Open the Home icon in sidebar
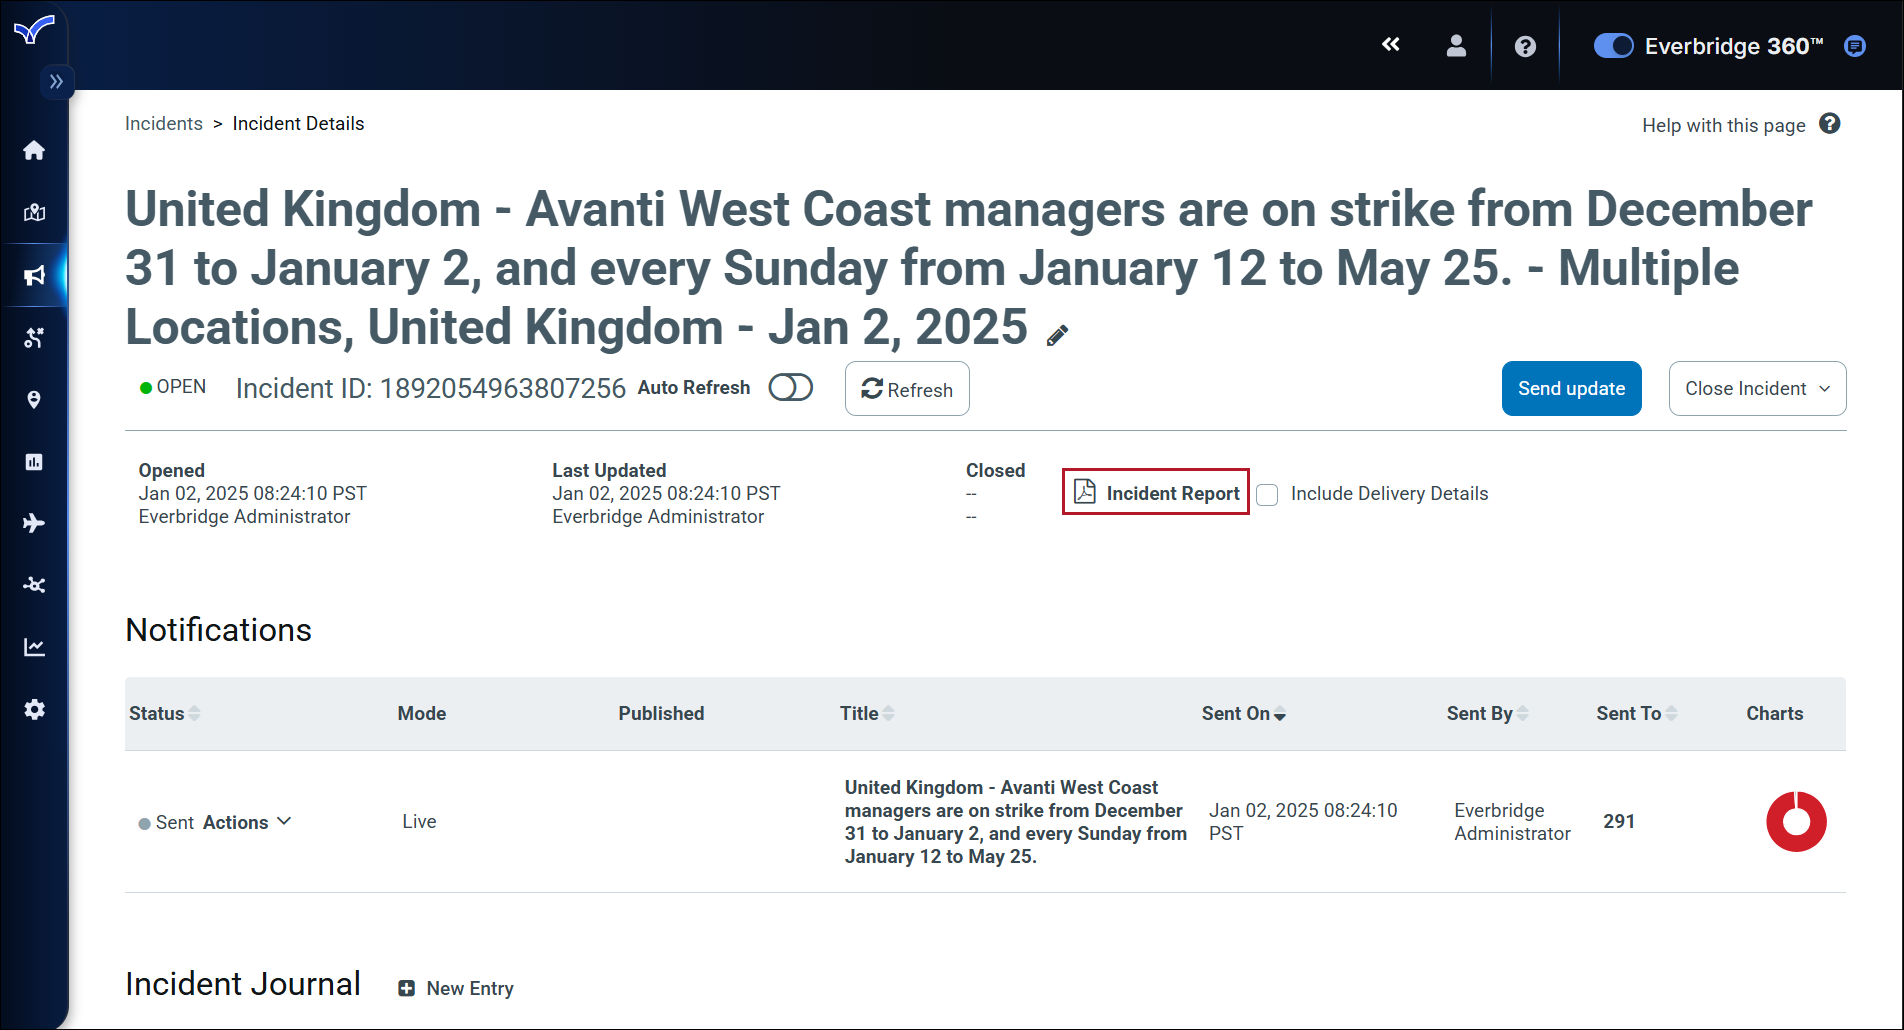 coord(34,150)
